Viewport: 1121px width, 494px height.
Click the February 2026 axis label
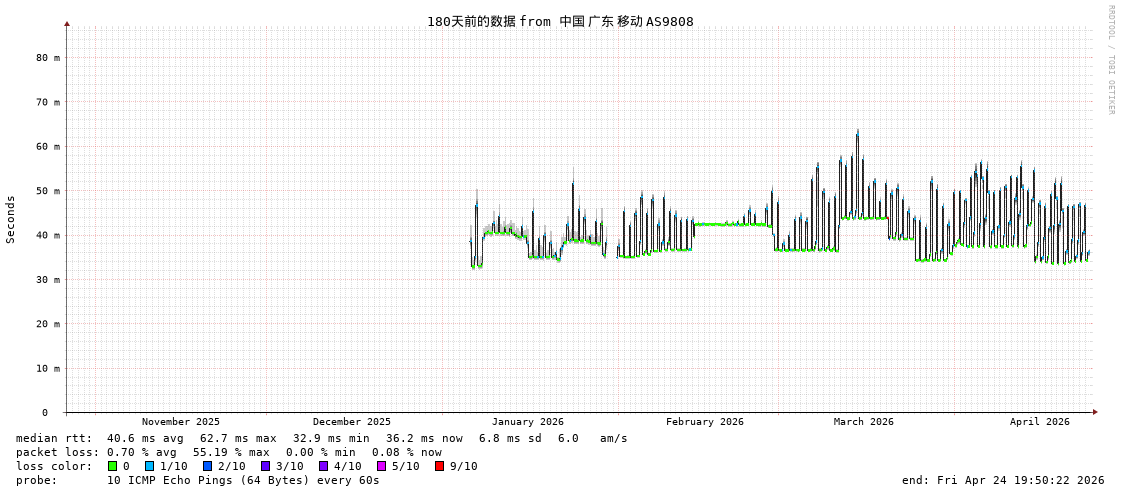tap(705, 422)
